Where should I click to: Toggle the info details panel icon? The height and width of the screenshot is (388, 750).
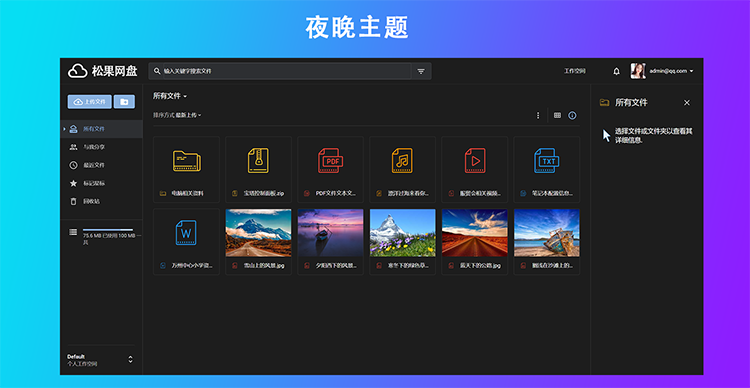click(572, 115)
